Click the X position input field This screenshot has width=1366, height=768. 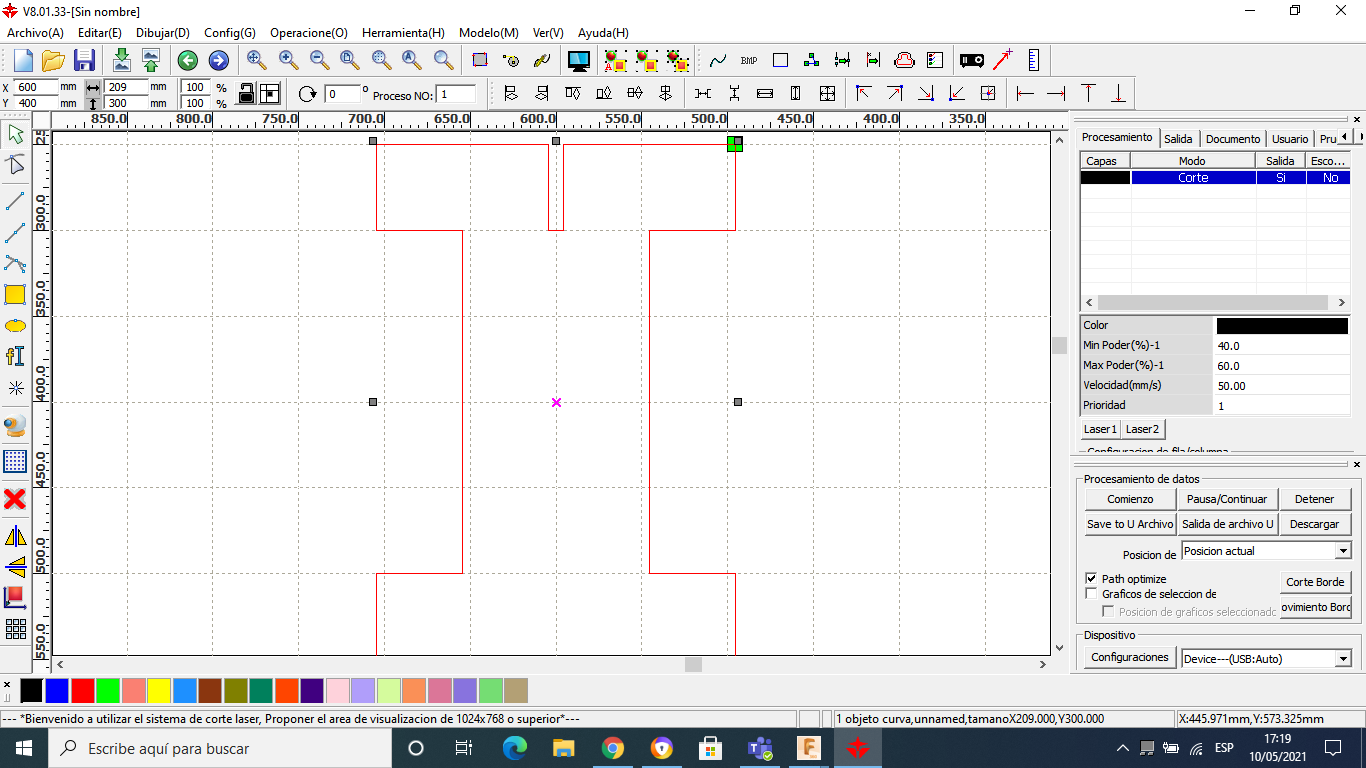(36, 87)
